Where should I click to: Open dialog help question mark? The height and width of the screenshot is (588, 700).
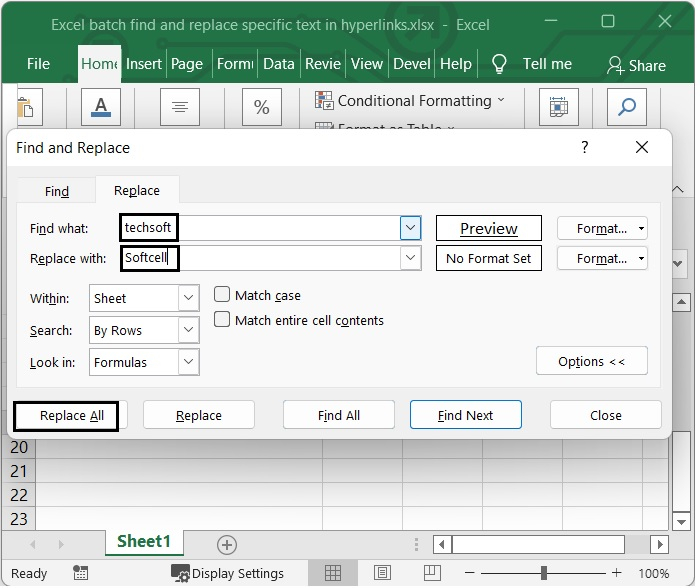(585, 147)
